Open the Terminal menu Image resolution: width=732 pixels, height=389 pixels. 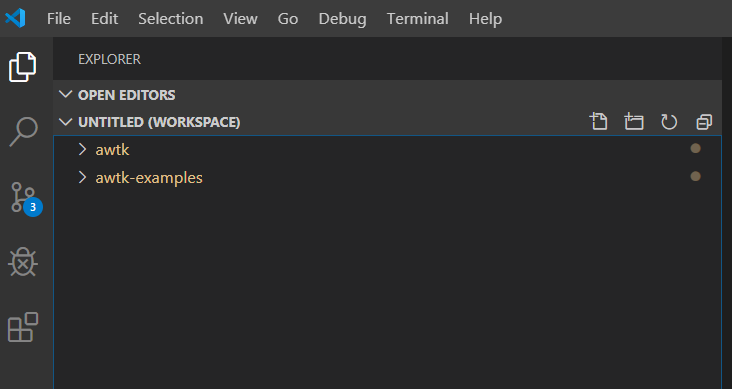click(417, 19)
